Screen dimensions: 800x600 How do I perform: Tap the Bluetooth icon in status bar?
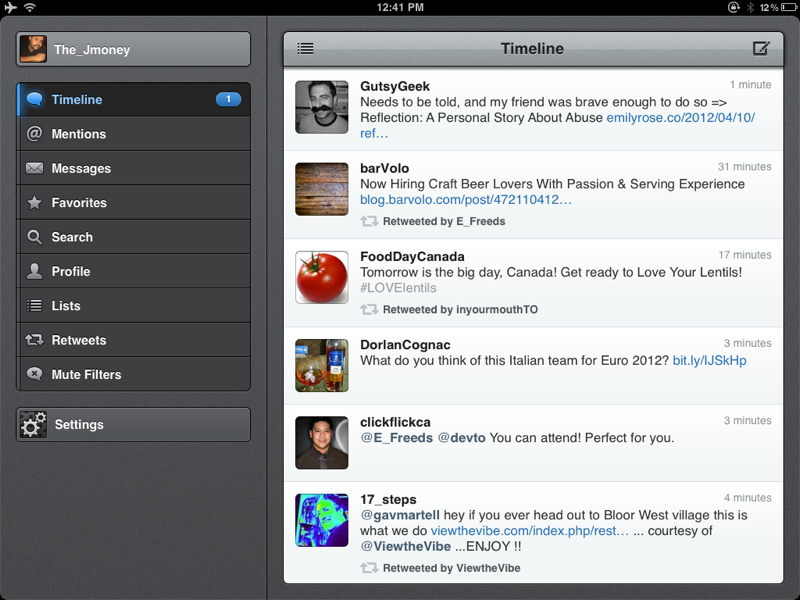(x=750, y=7)
